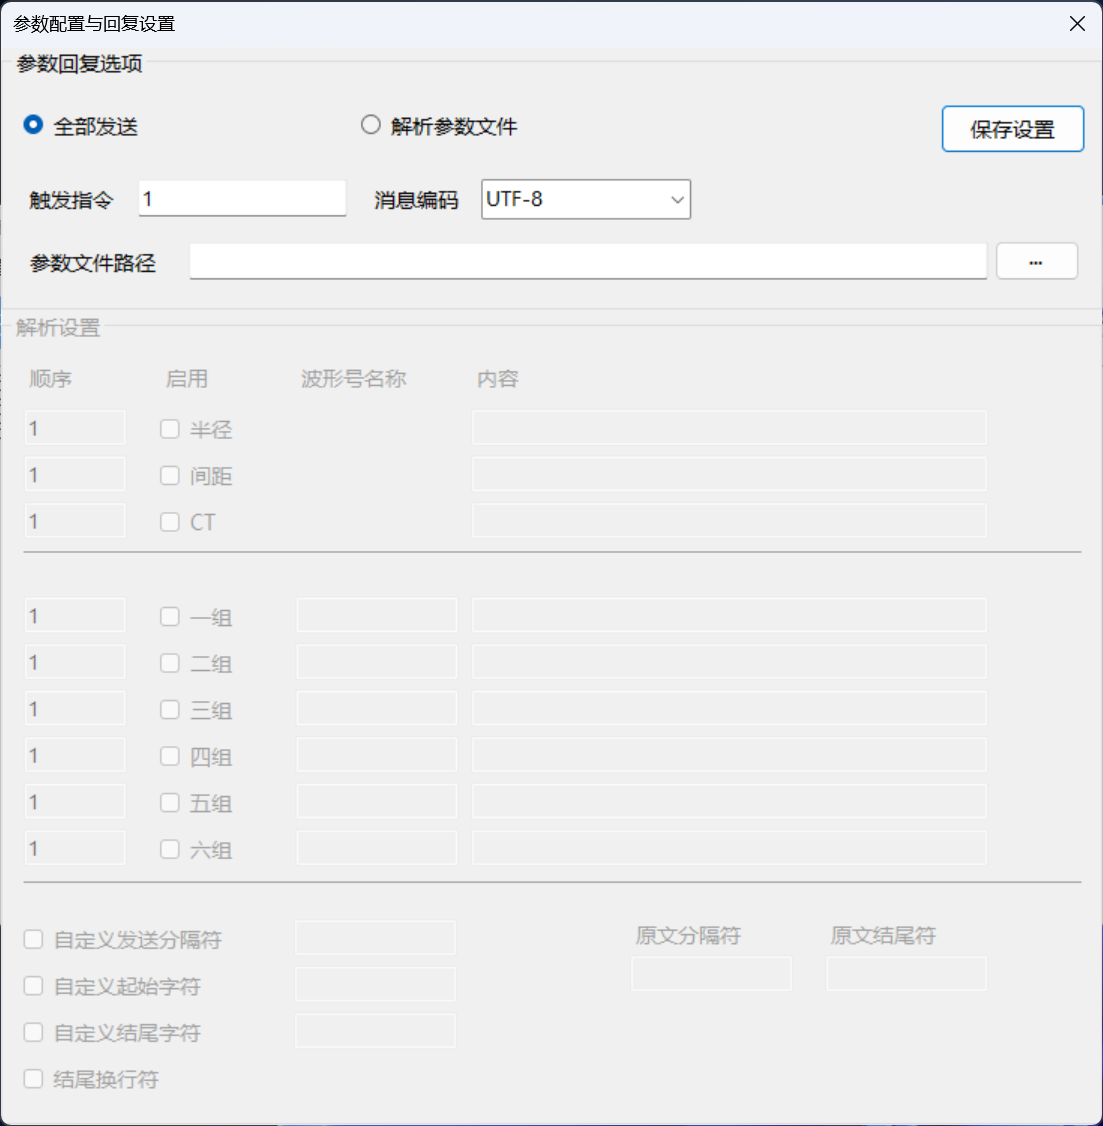The height and width of the screenshot is (1126, 1103).
Task: Click the 三组 content field
Action: pos(730,709)
